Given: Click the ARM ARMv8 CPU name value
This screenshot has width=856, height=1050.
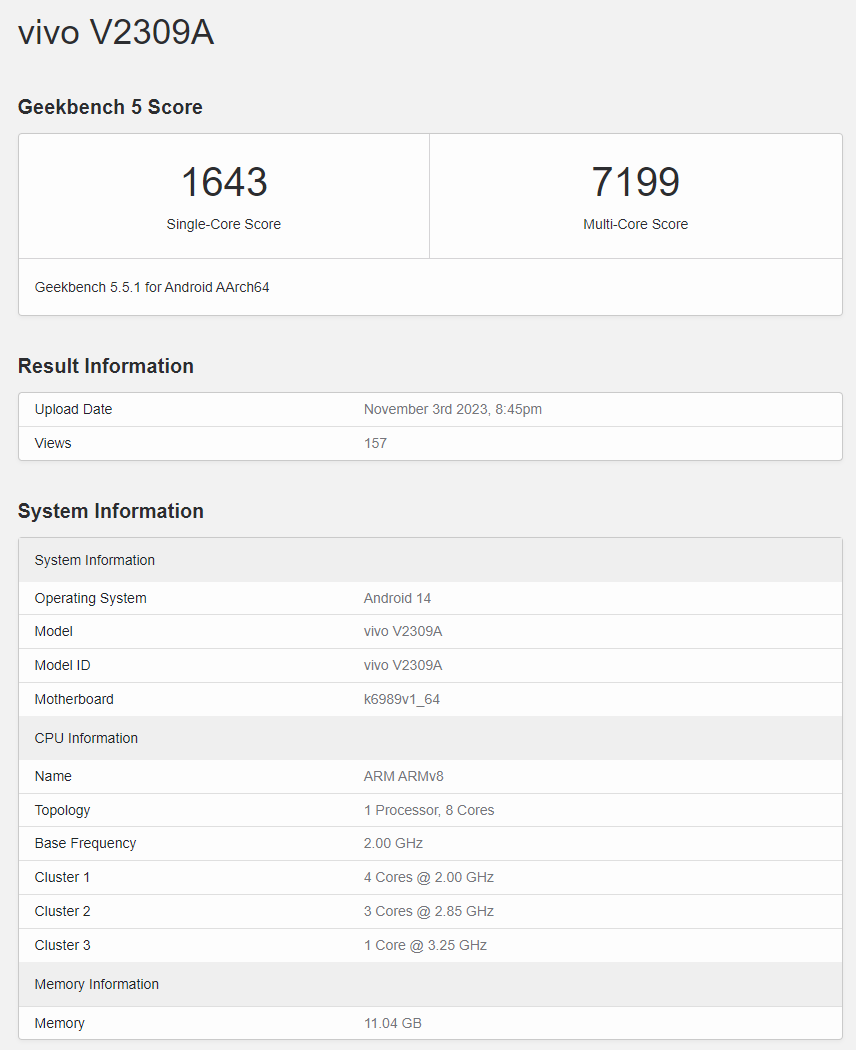Looking at the screenshot, I should pos(403,776).
